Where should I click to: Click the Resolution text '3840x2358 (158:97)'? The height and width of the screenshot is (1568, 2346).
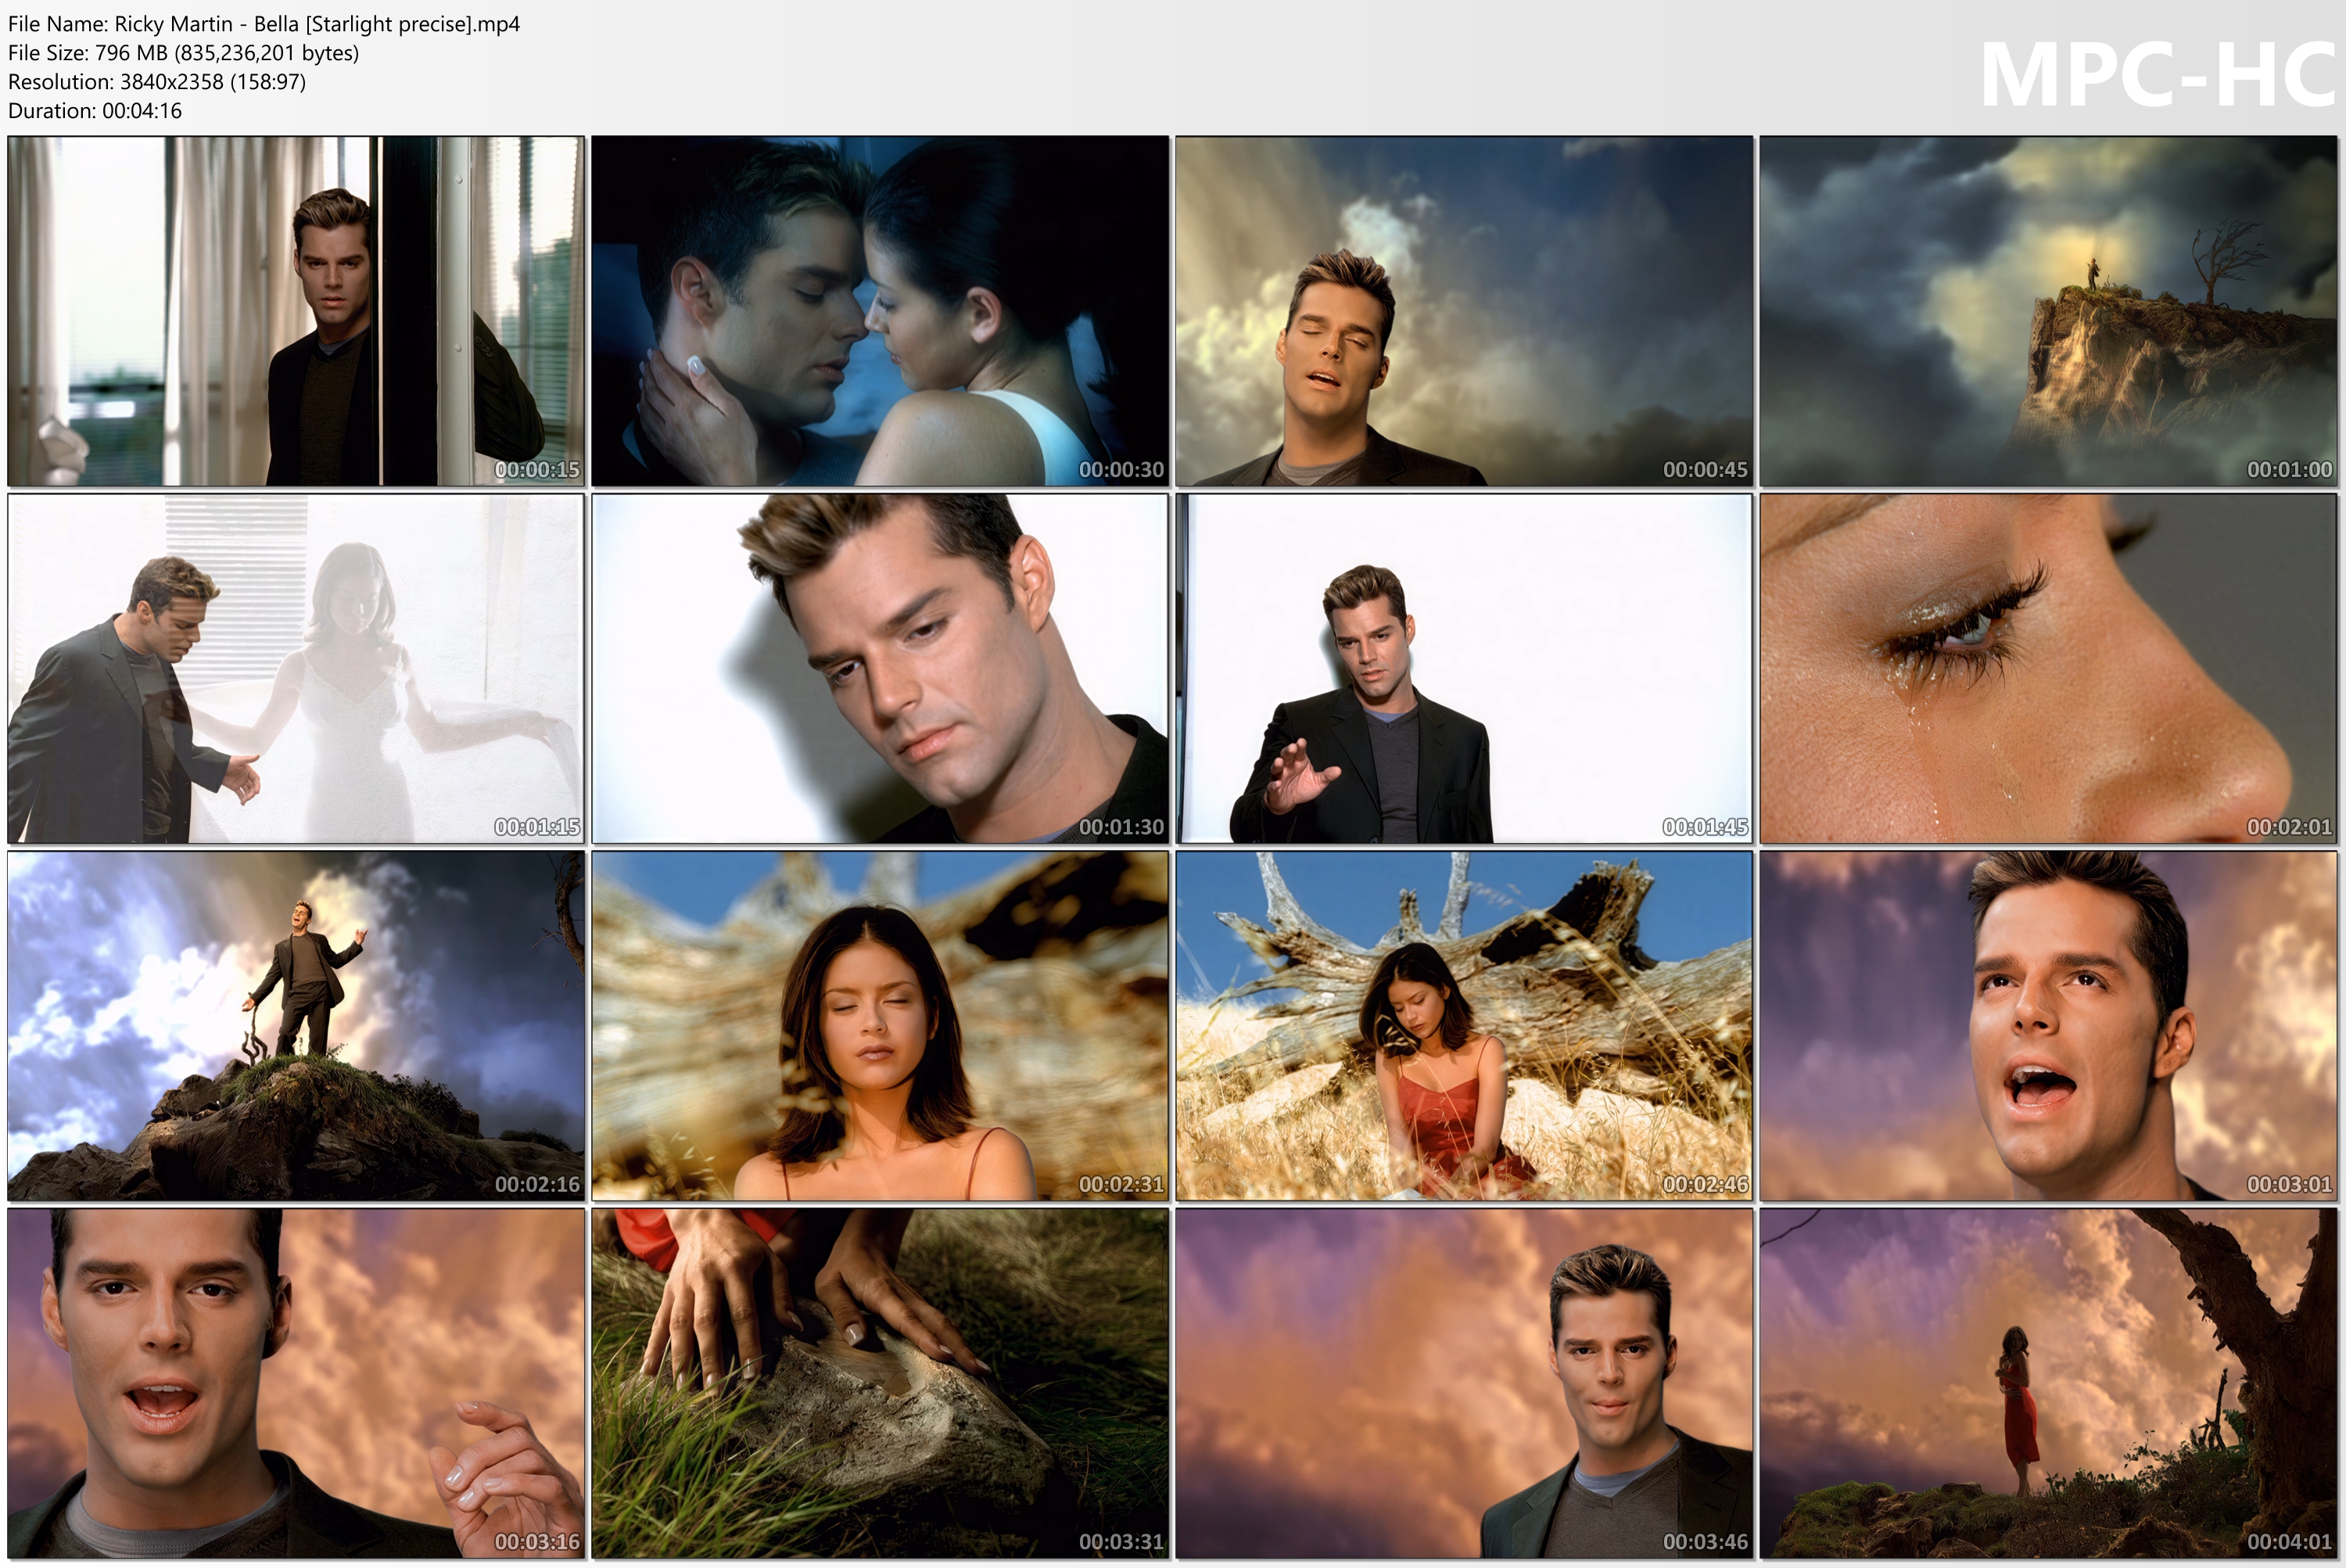point(213,82)
